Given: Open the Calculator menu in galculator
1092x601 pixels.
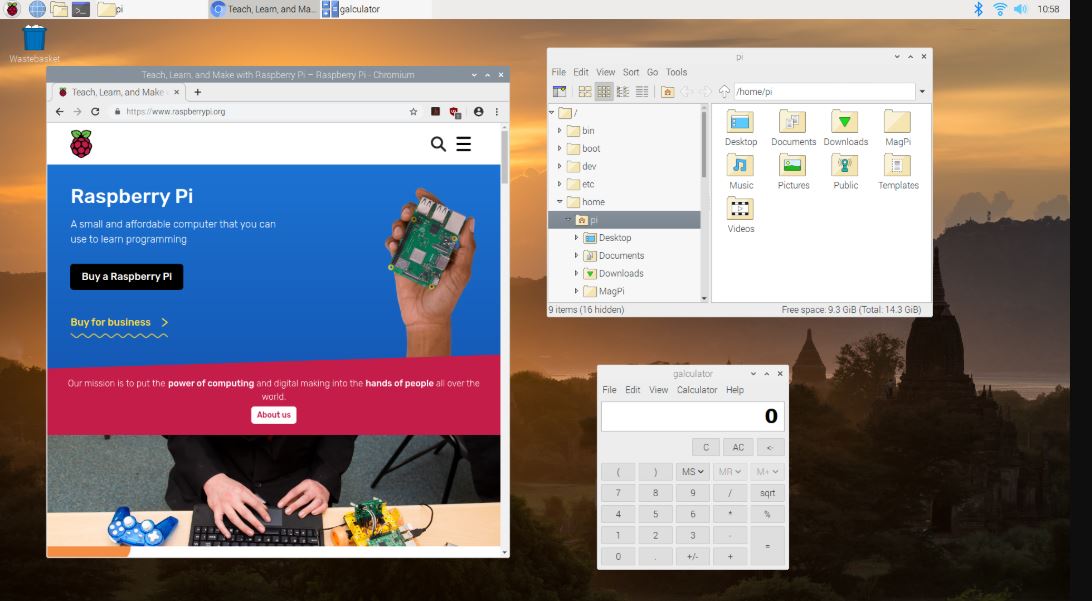Looking at the screenshot, I should point(697,390).
